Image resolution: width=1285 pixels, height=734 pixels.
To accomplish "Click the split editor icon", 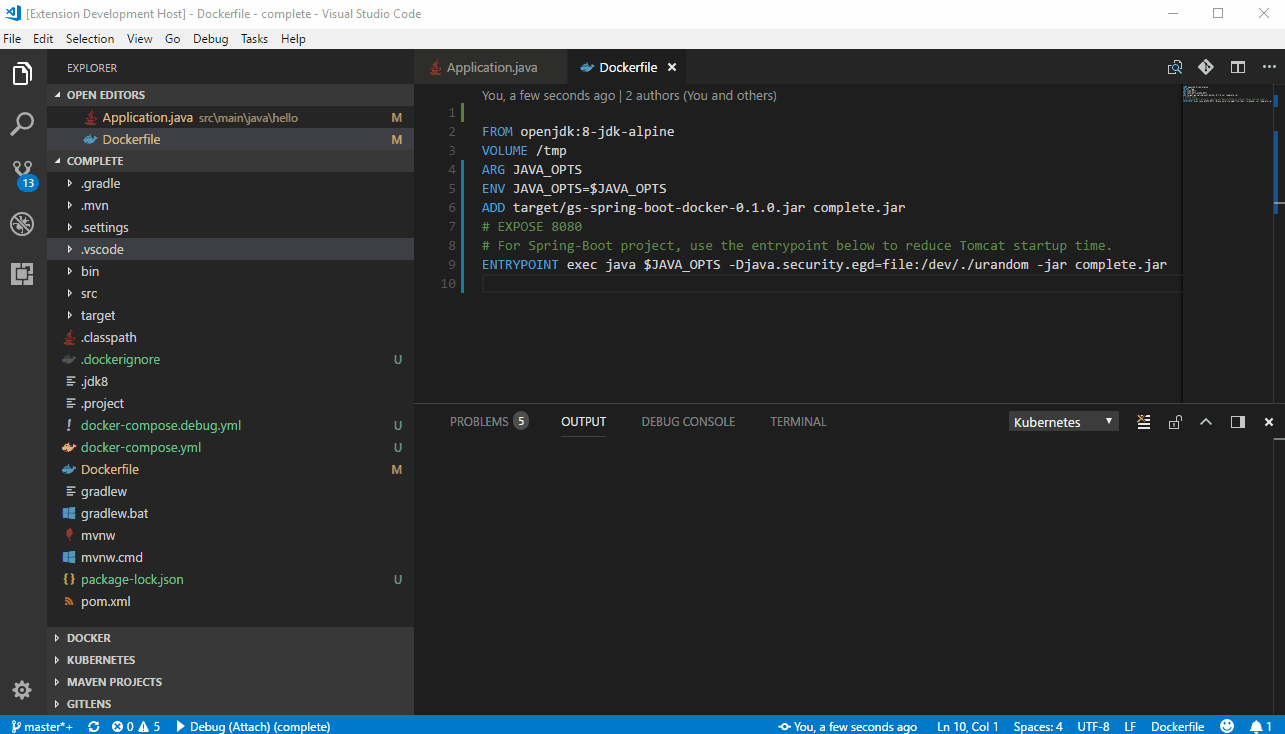I will 1238,67.
